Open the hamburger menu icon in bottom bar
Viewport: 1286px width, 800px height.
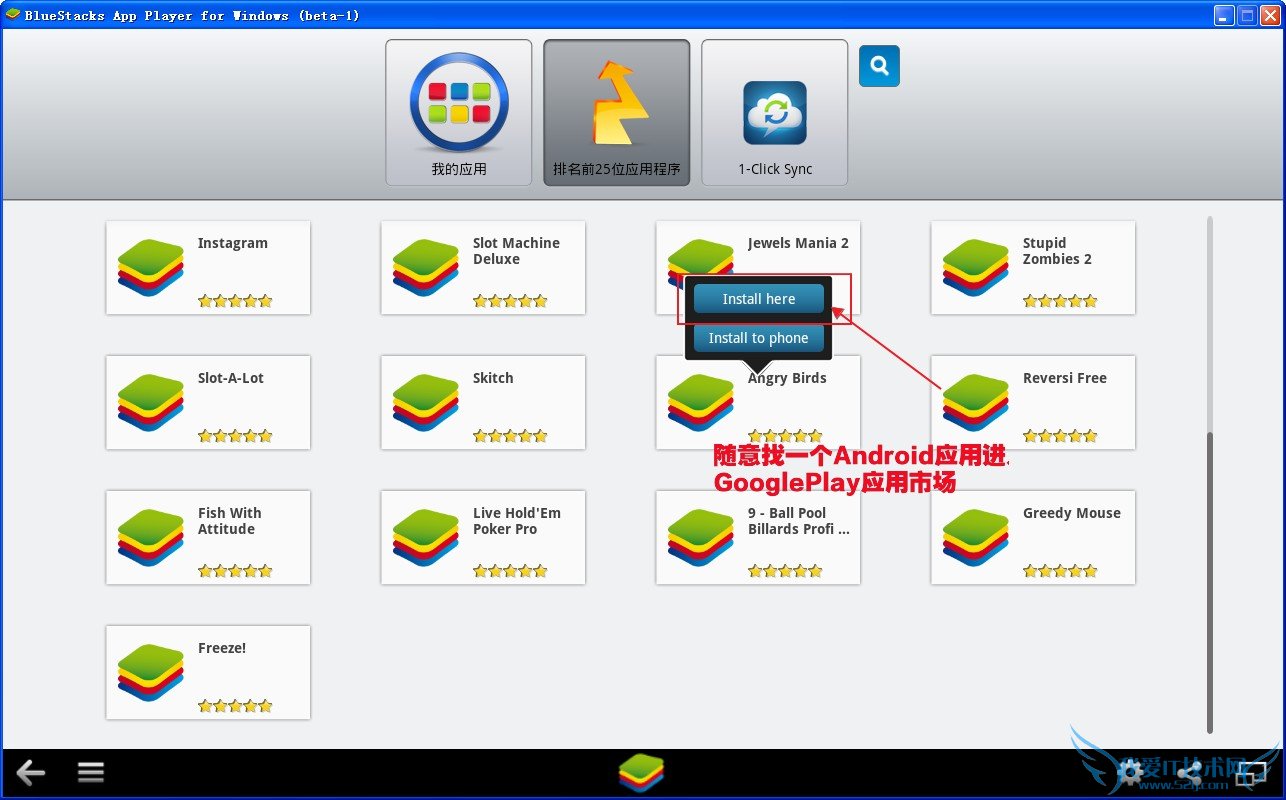click(x=91, y=772)
